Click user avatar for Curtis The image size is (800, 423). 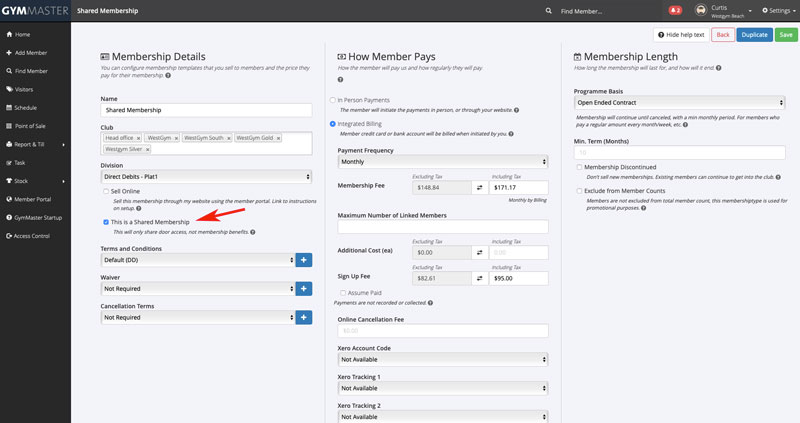coord(701,11)
